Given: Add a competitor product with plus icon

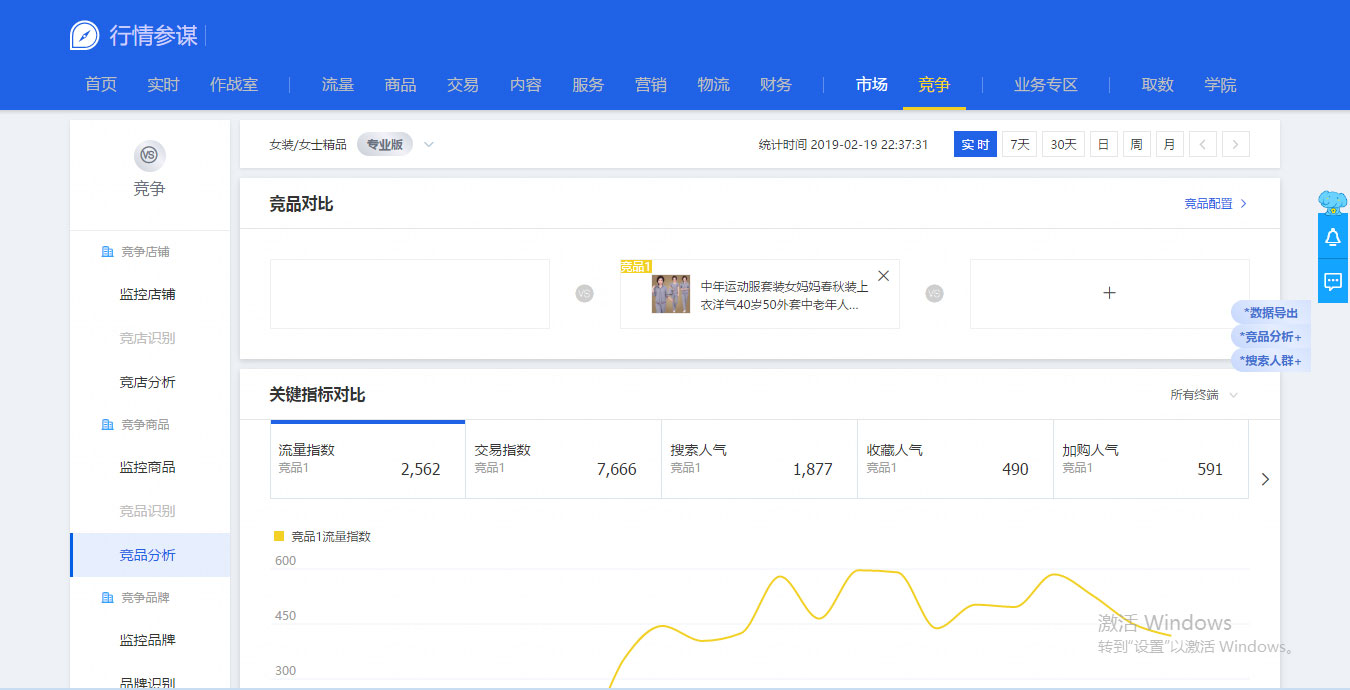Looking at the screenshot, I should coord(1109,293).
